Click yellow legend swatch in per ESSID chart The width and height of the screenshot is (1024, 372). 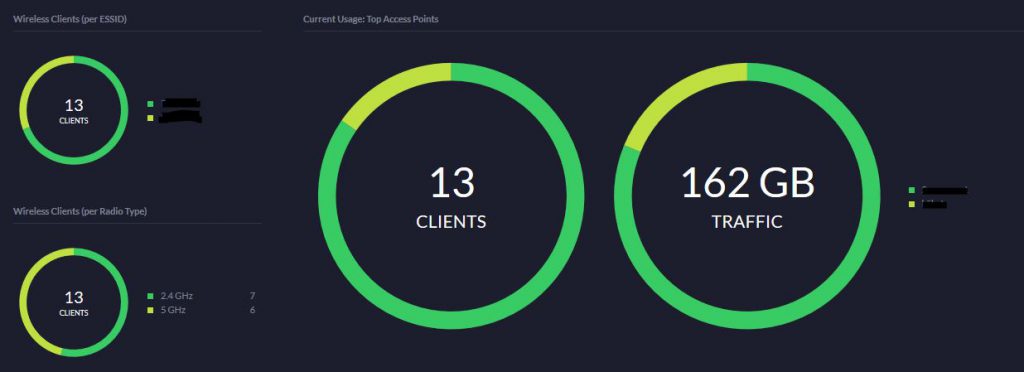pyautogui.click(x=150, y=118)
